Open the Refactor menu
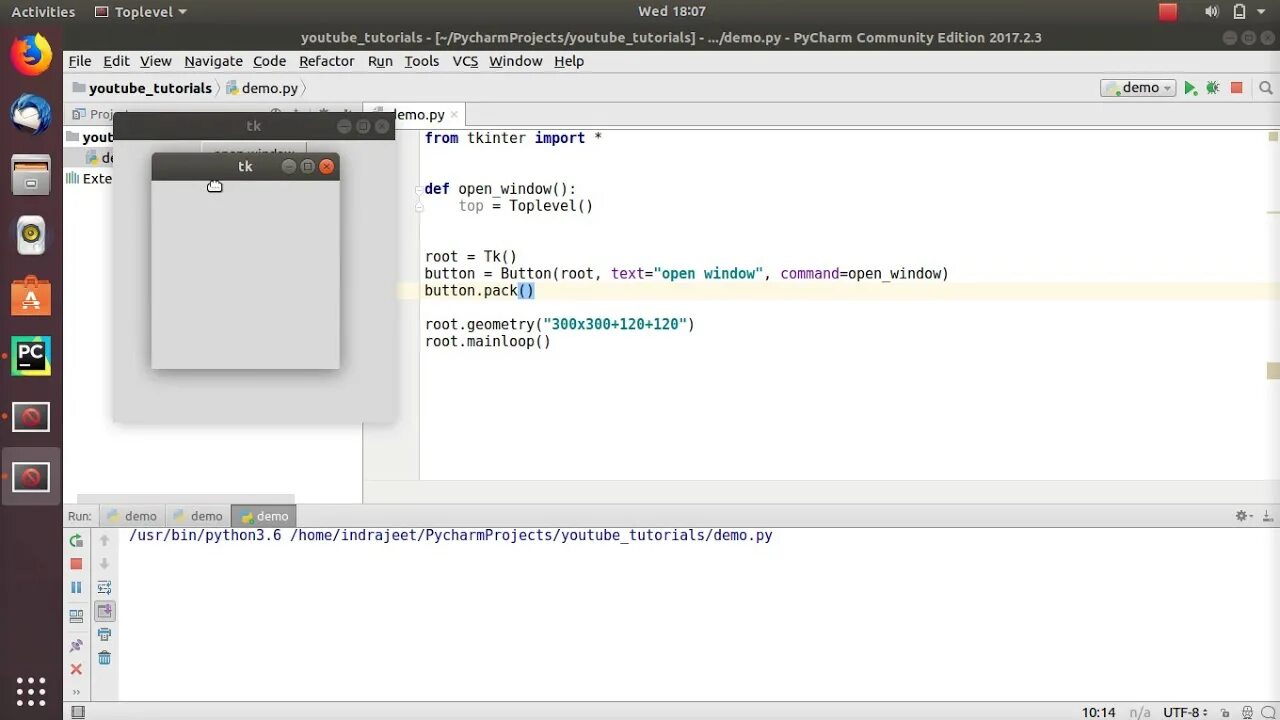 click(326, 61)
